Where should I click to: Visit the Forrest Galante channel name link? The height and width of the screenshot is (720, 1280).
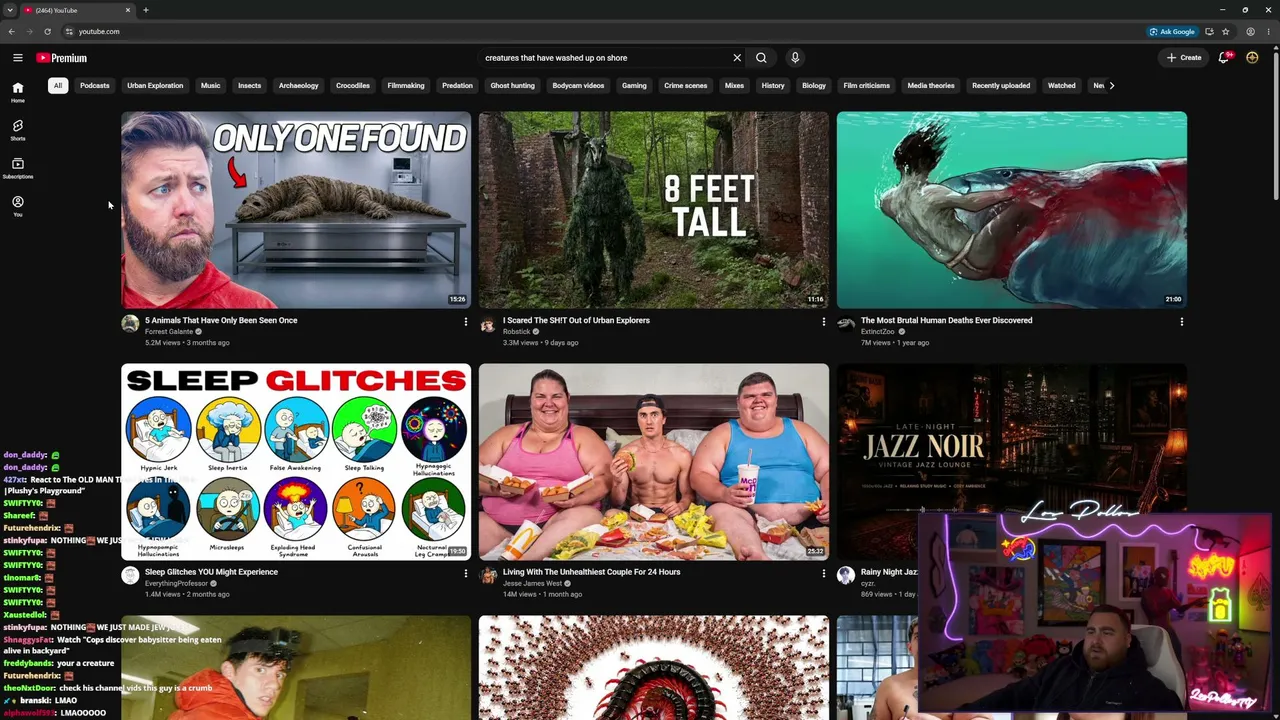[169, 332]
